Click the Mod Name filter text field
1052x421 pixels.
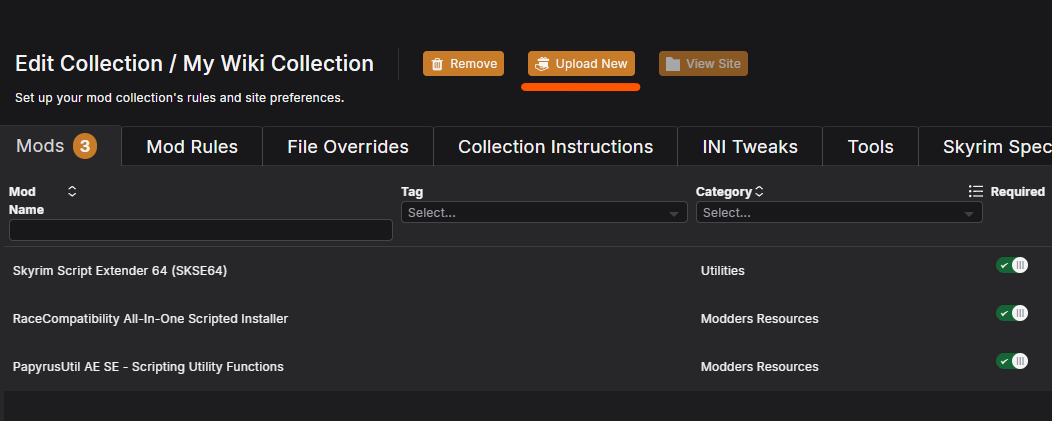(x=200, y=230)
